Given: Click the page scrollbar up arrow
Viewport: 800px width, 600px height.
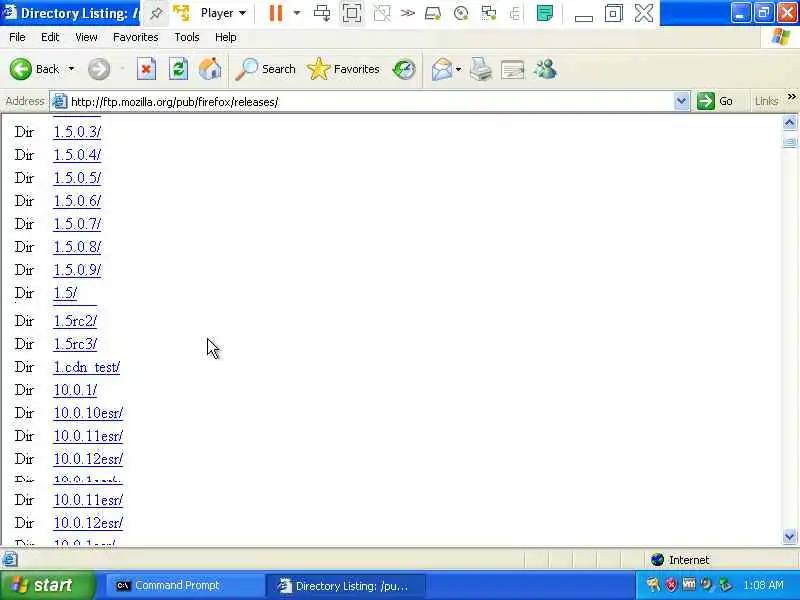Looking at the screenshot, I should pos(789,122).
